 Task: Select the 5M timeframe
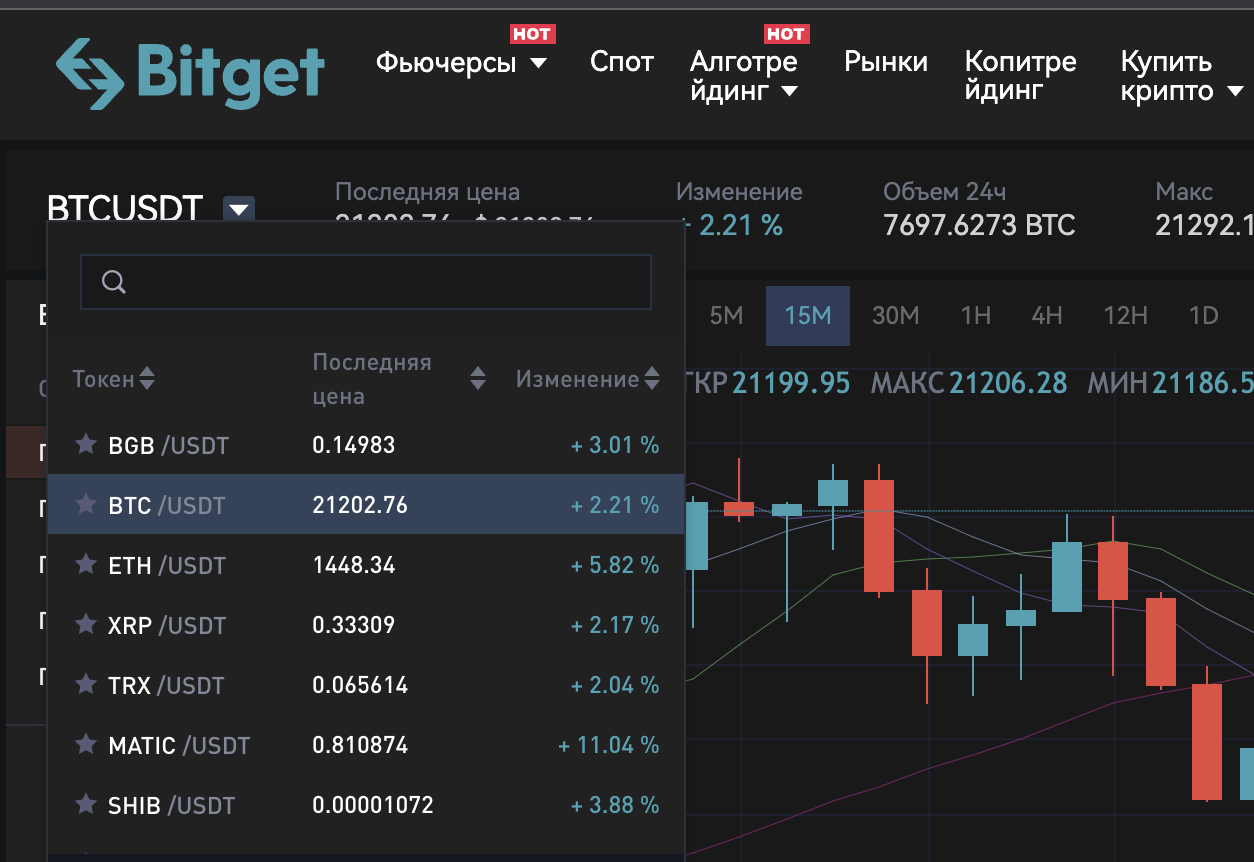(726, 316)
